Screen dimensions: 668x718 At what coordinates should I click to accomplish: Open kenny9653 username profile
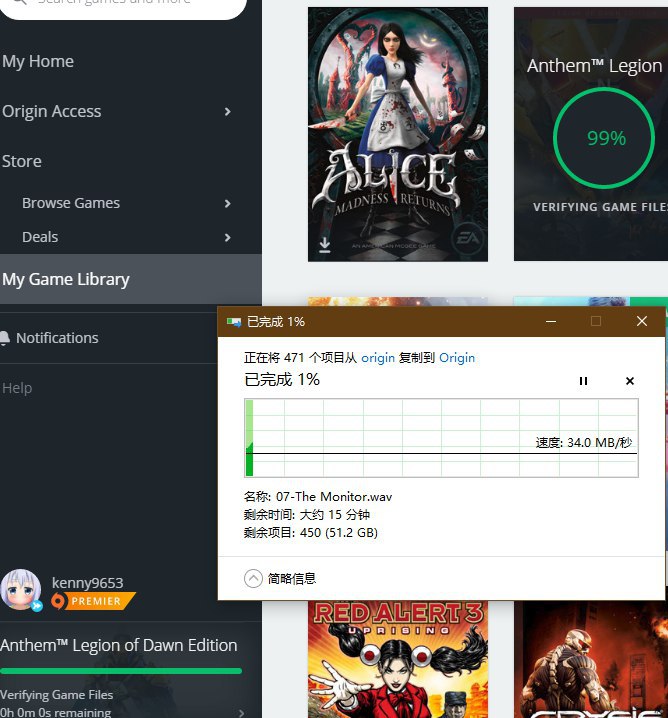pos(87,583)
